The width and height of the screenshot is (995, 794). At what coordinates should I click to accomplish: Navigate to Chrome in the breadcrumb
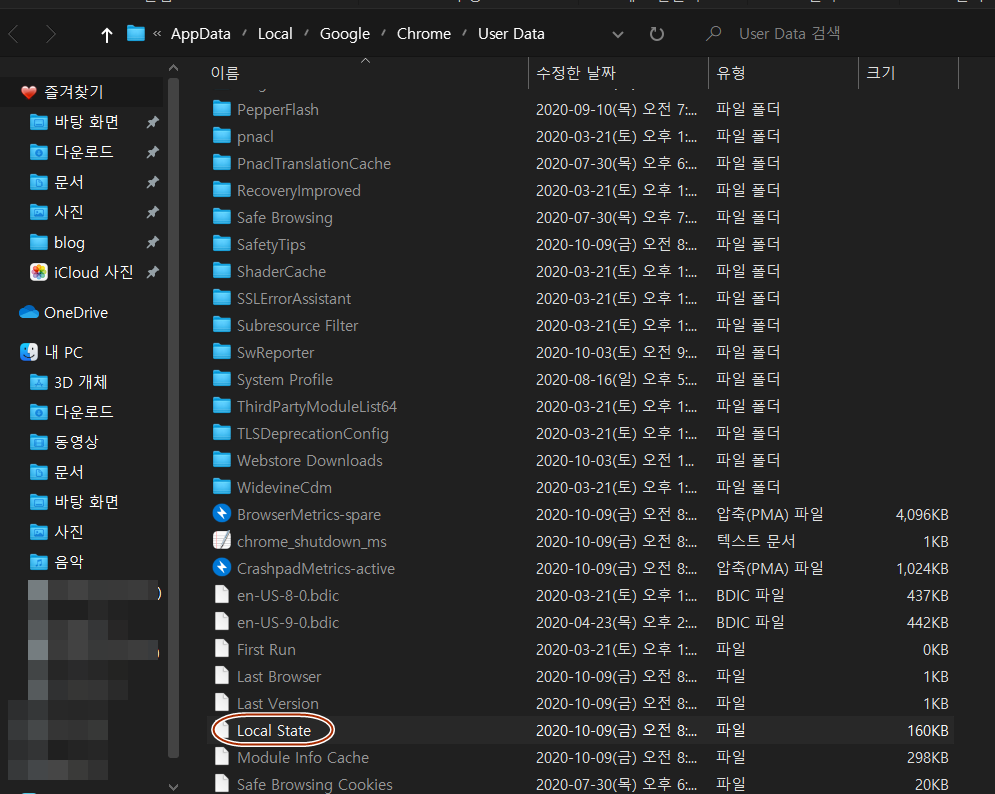424,34
